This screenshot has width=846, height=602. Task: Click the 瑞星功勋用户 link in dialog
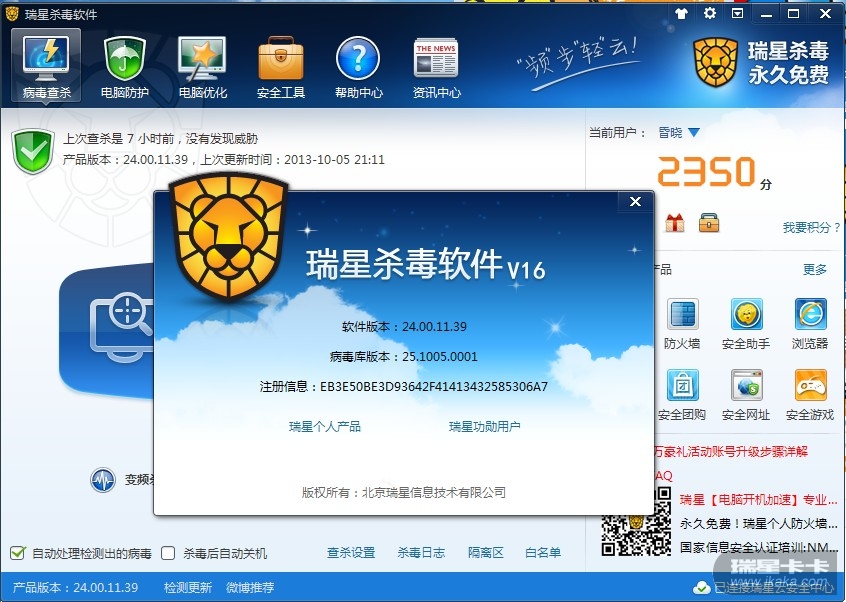(485, 427)
